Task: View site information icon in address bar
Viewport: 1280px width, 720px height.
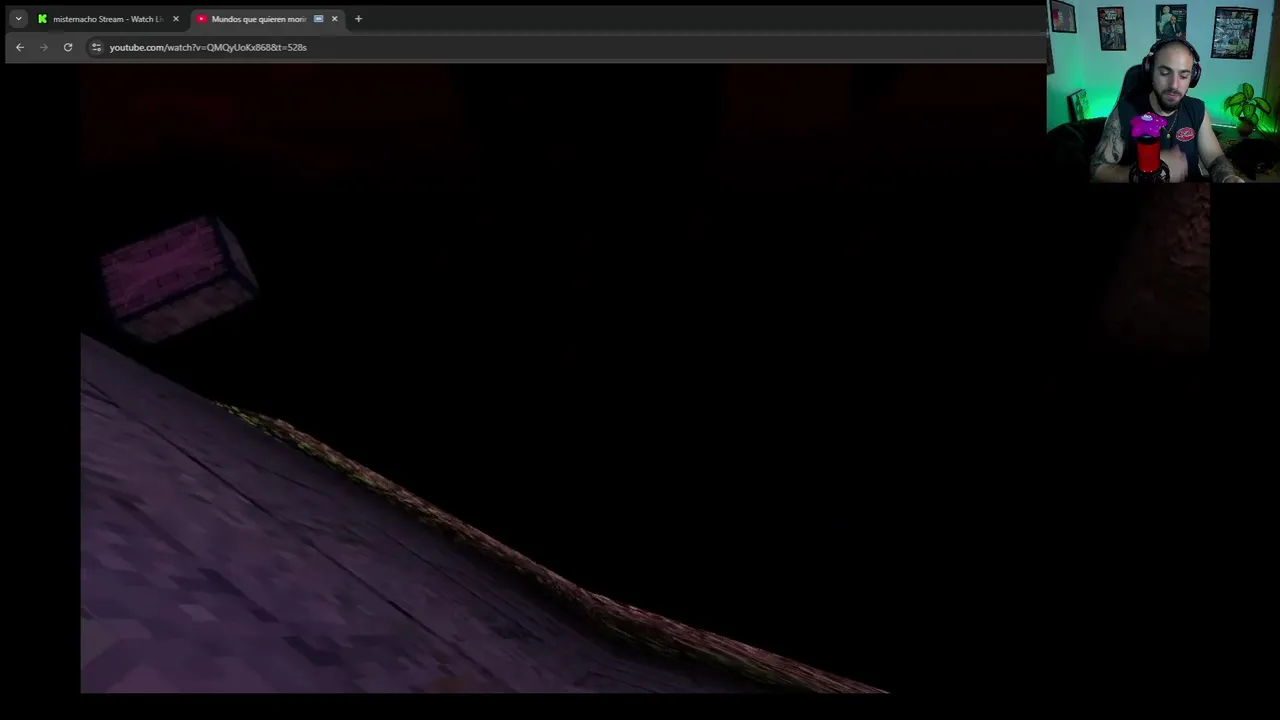Action: point(96,47)
